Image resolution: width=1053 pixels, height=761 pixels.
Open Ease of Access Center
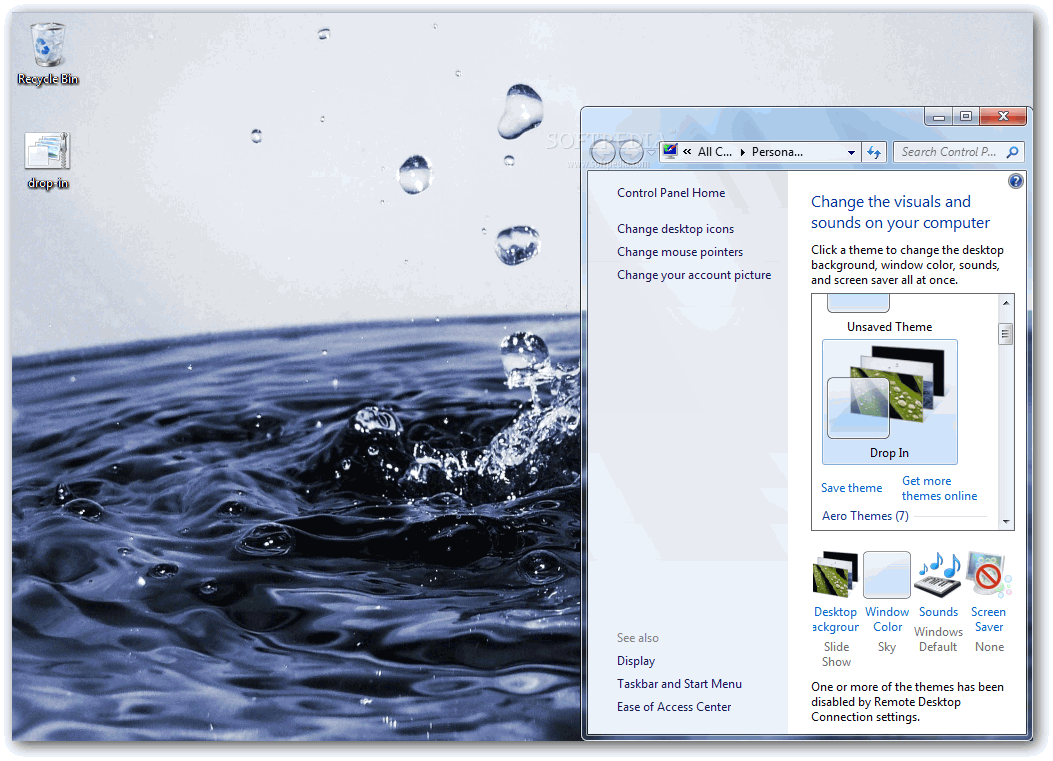coord(674,707)
